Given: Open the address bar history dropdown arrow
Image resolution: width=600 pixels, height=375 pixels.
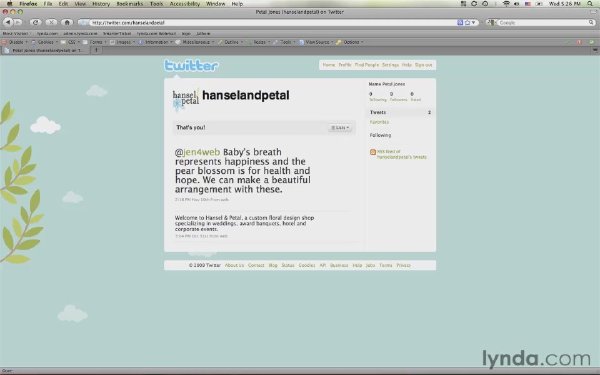Looking at the screenshot, I should (x=474, y=23).
